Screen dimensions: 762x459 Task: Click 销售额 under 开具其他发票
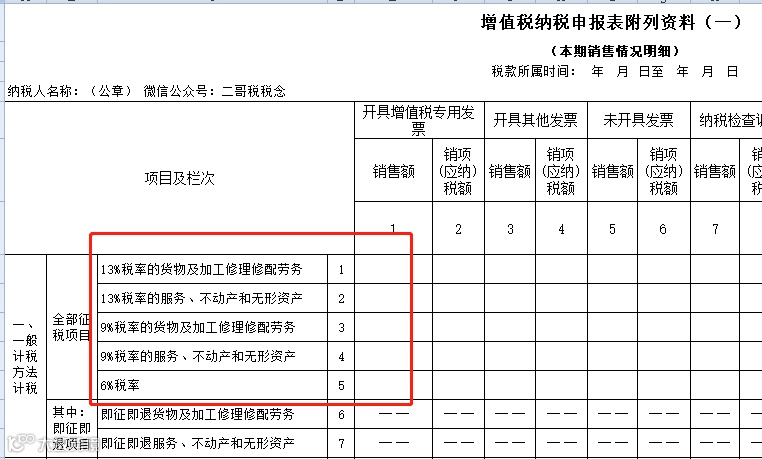point(510,170)
